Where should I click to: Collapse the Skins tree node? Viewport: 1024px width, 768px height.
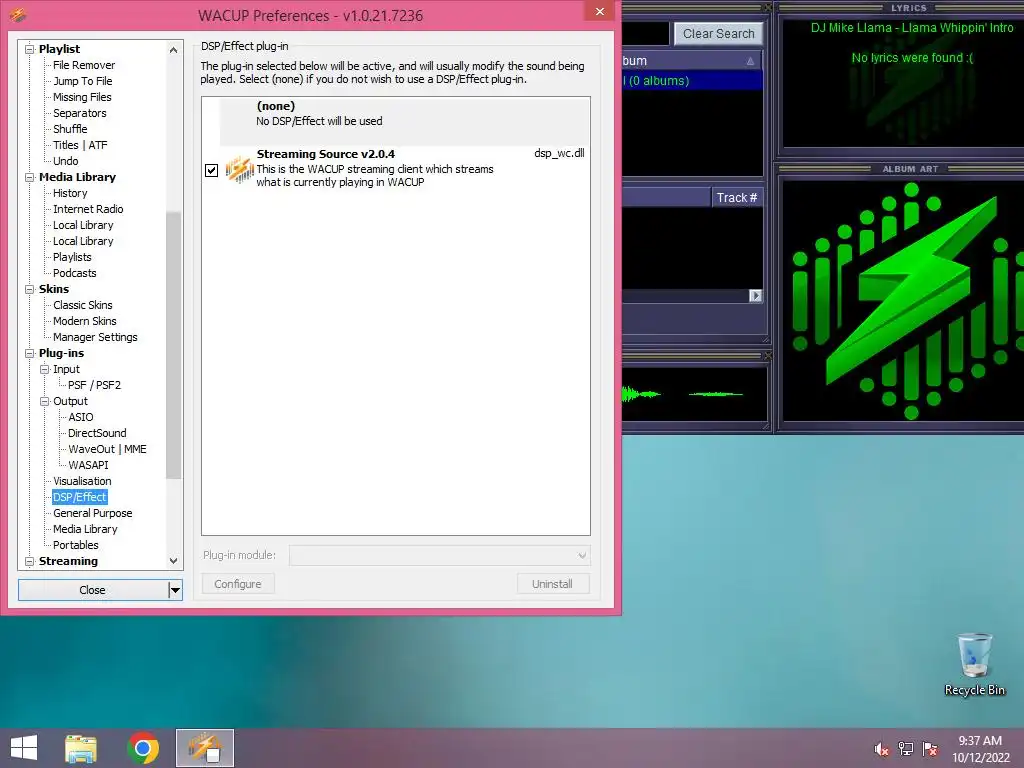(29, 289)
